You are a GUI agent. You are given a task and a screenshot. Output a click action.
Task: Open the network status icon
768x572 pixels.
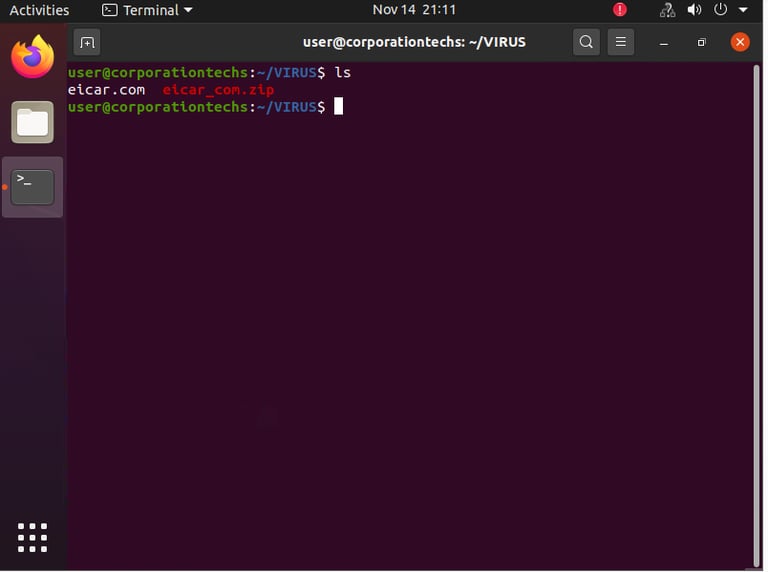667,10
